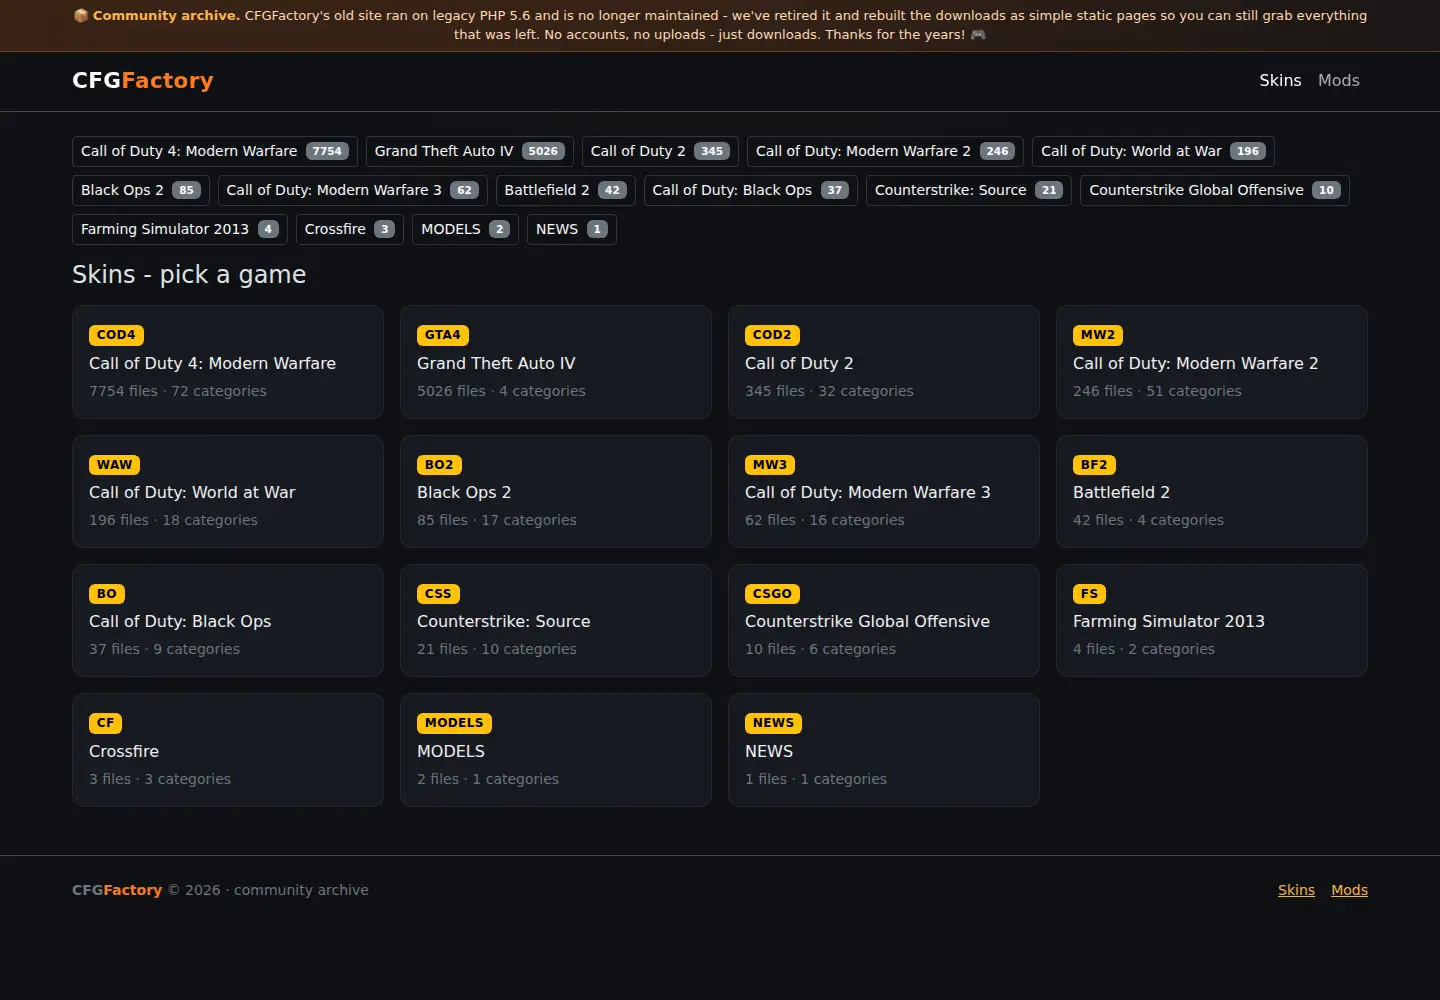The image size is (1440, 1000).
Task: Choose the Black Ops 2 chip showing 85
Action: [141, 190]
